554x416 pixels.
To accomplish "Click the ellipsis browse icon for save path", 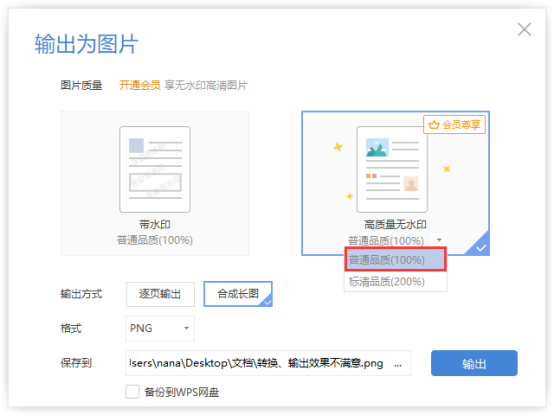I will tap(398, 364).
